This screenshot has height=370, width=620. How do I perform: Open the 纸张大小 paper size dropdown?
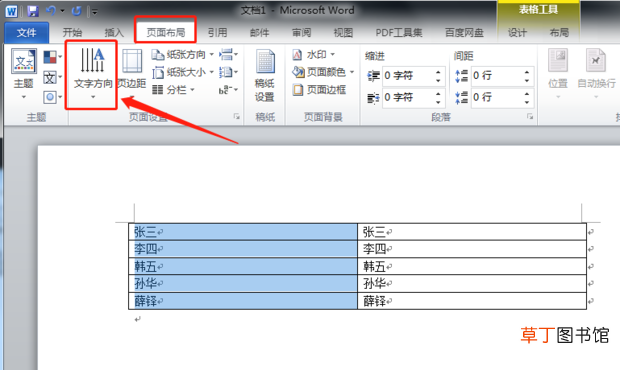183,72
